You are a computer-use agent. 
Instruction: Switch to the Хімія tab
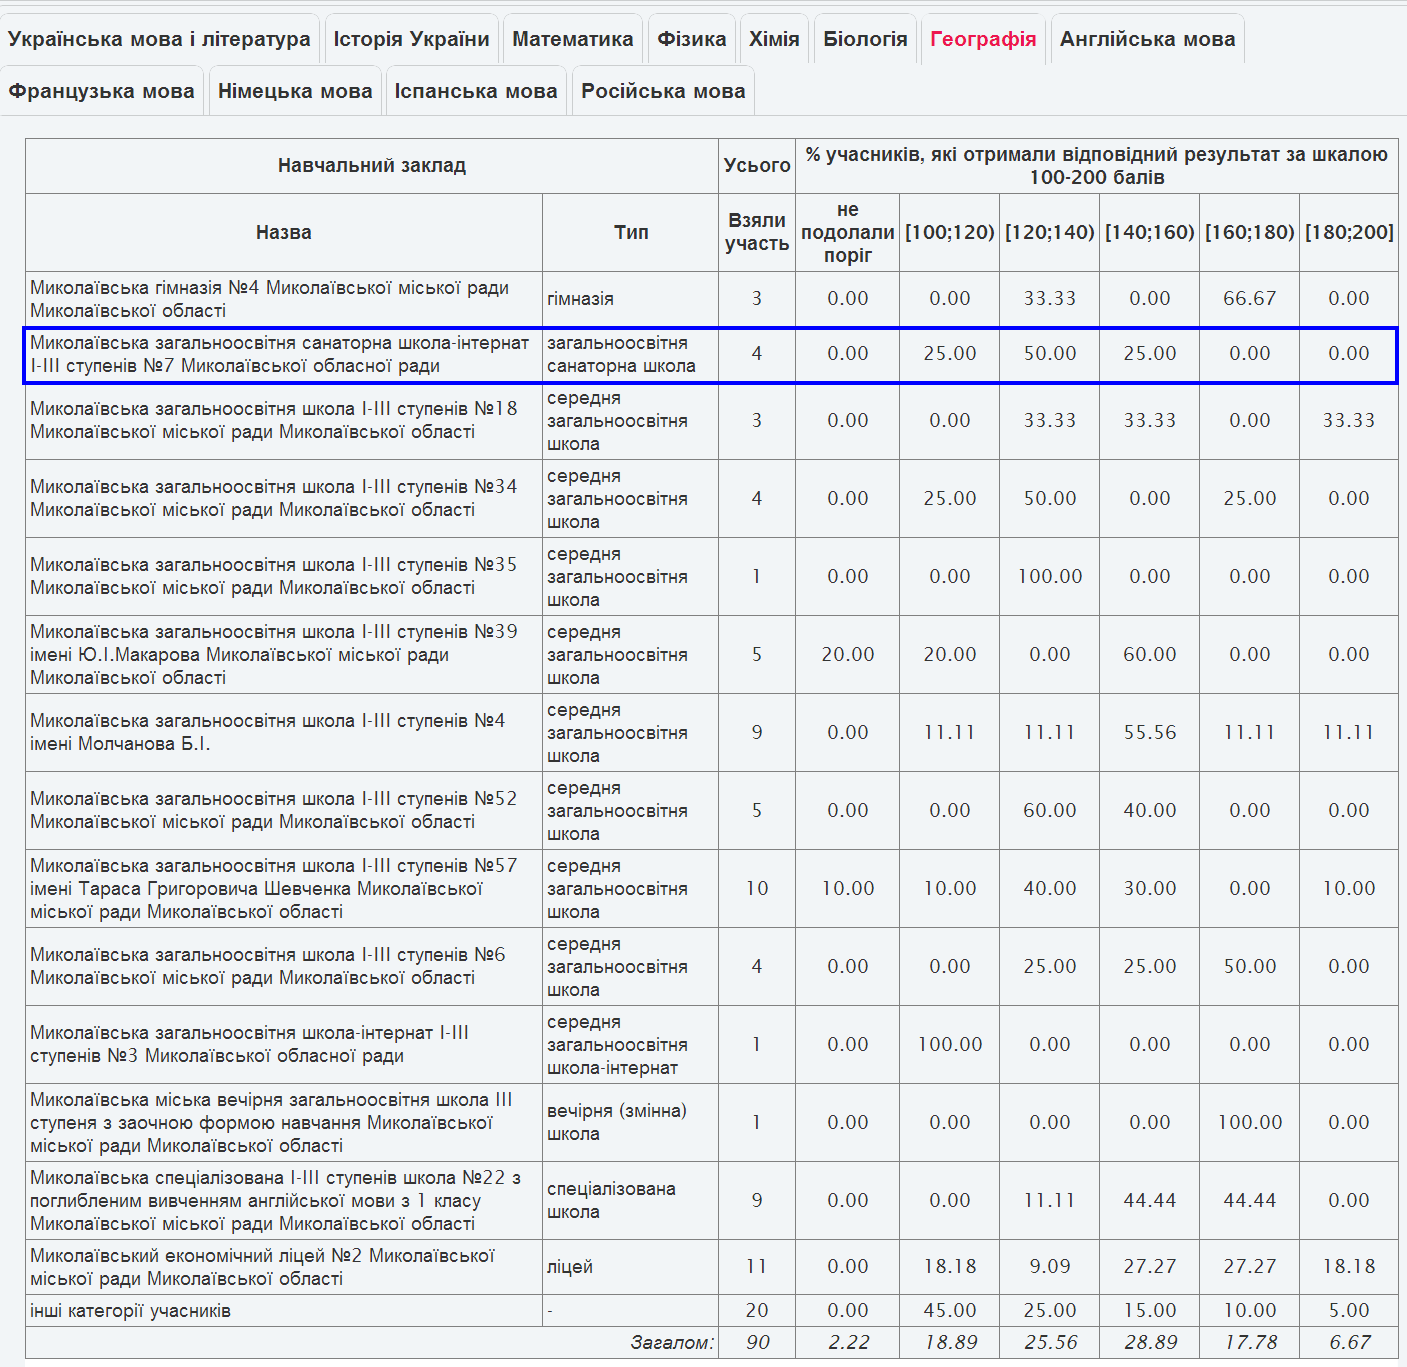click(x=774, y=39)
